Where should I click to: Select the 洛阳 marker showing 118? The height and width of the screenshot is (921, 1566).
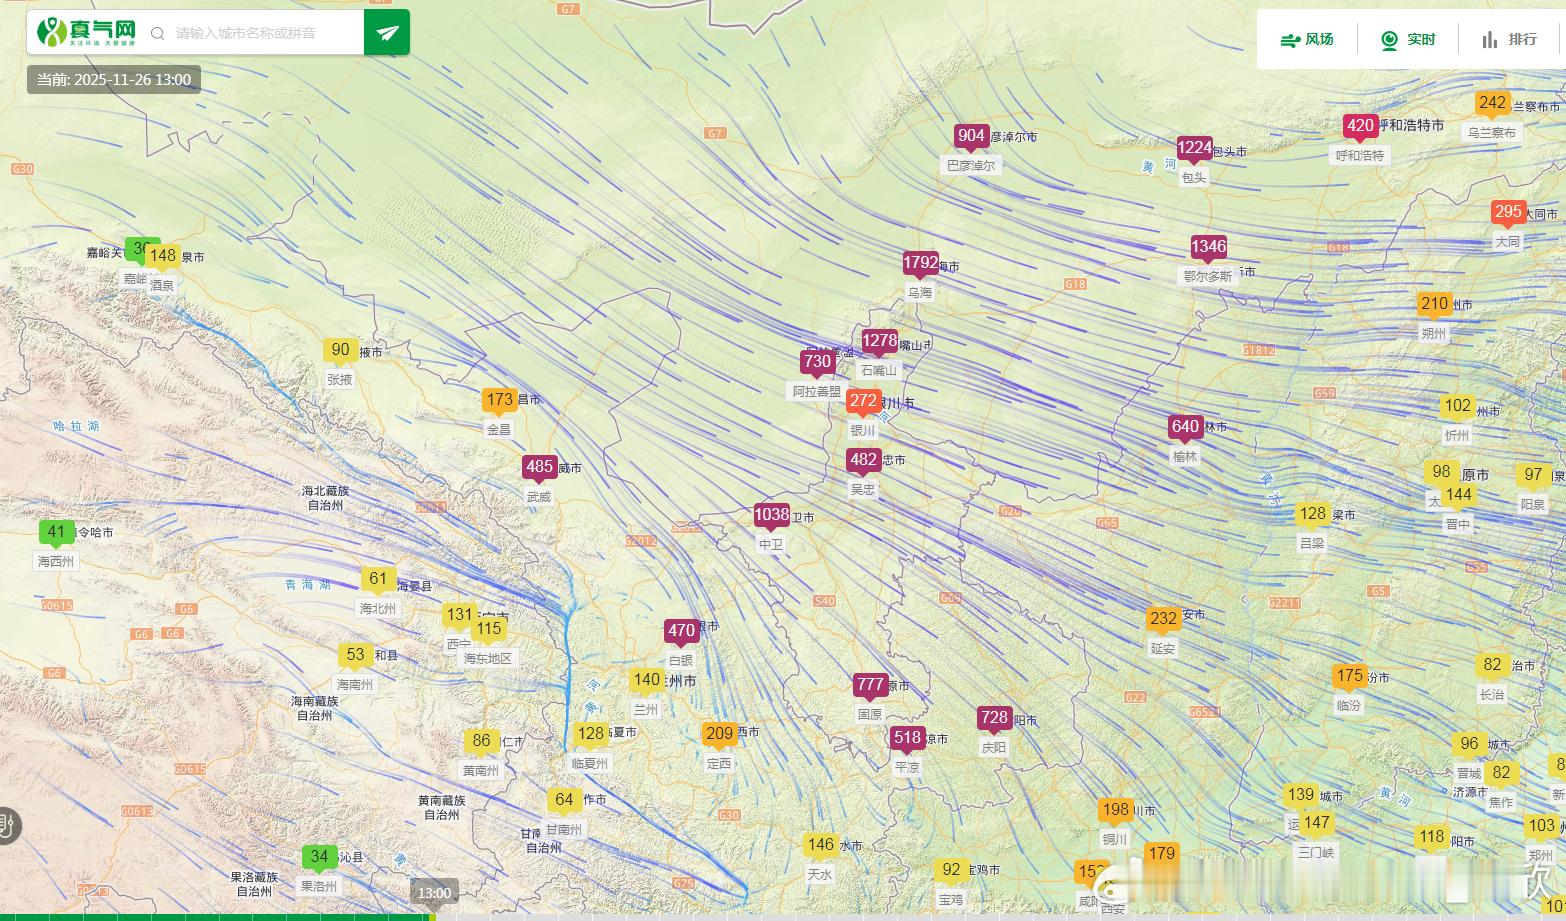click(x=1432, y=838)
